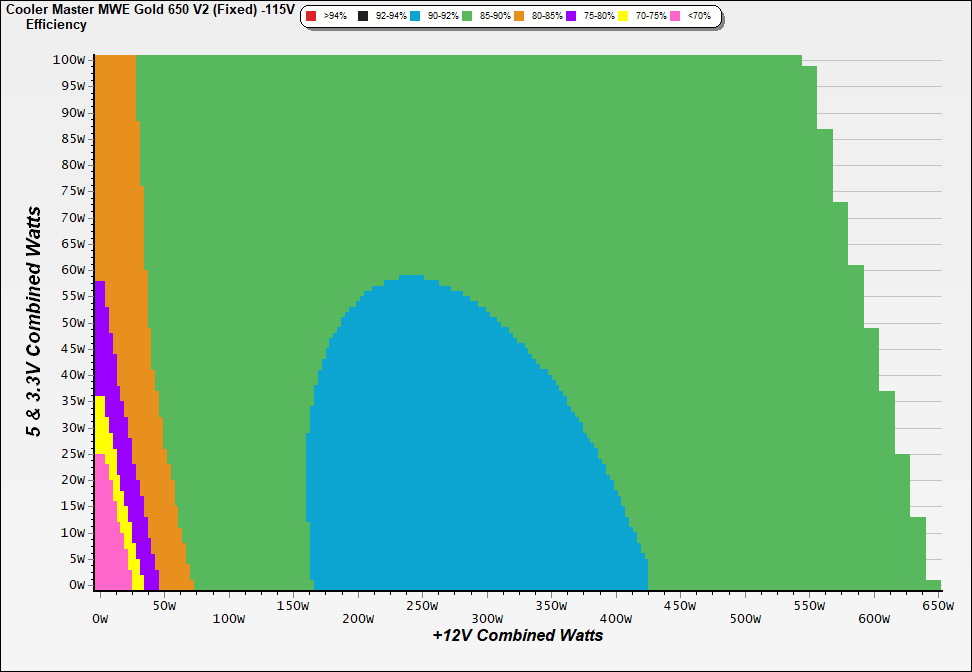This screenshot has height=672, width=972.
Task: Click the blue 90-92% efficiency region
Action: (450, 450)
